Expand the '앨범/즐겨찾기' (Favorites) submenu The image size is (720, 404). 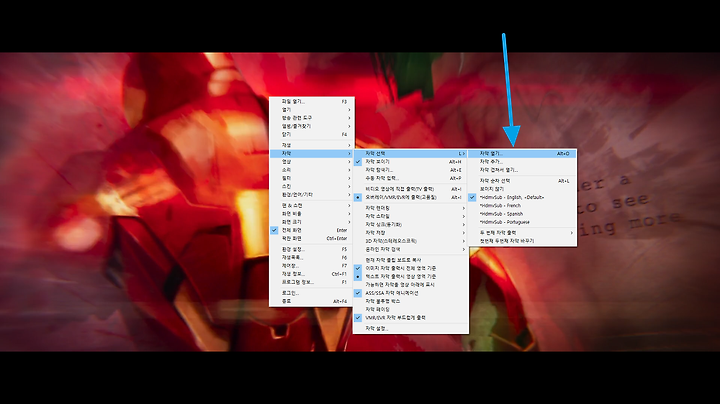pyautogui.click(x=311, y=126)
